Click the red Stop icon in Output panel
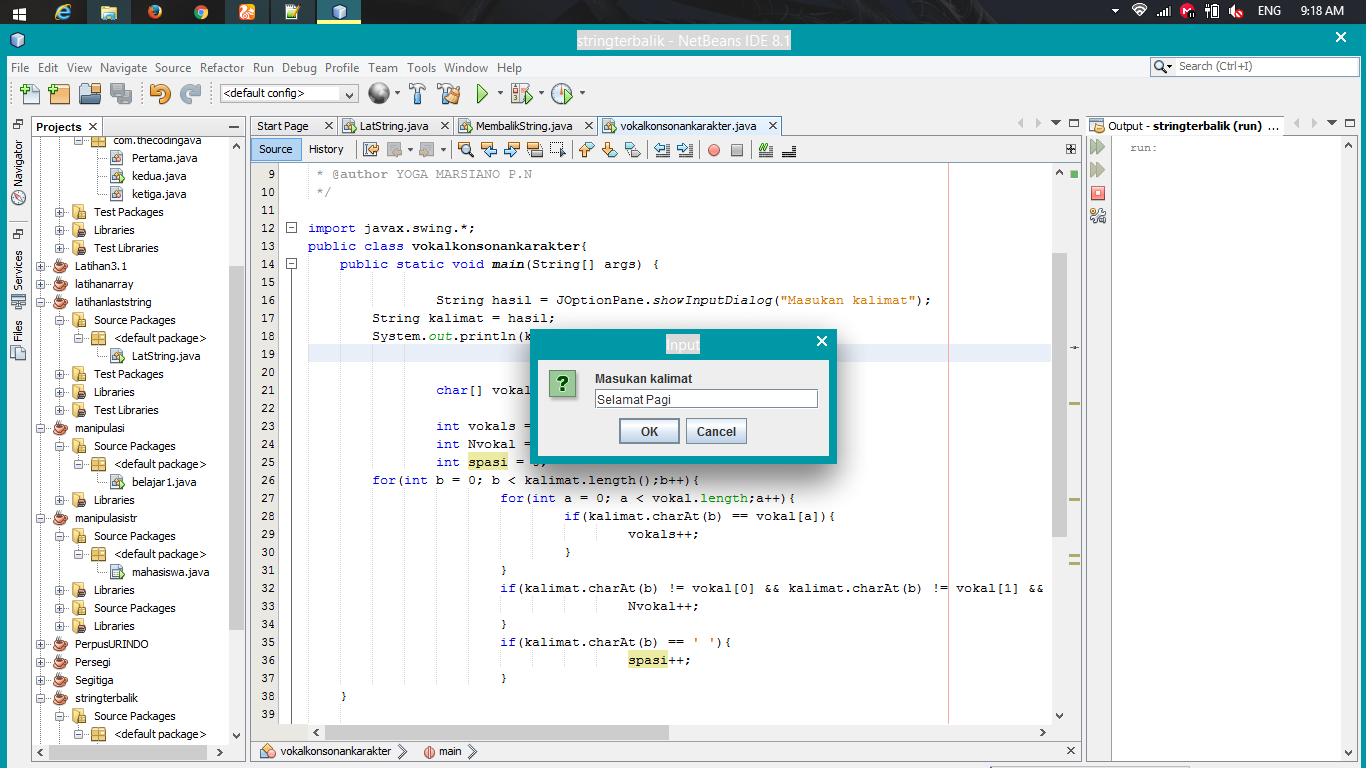Screen dimensions: 1366x768 coord(1098,193)
